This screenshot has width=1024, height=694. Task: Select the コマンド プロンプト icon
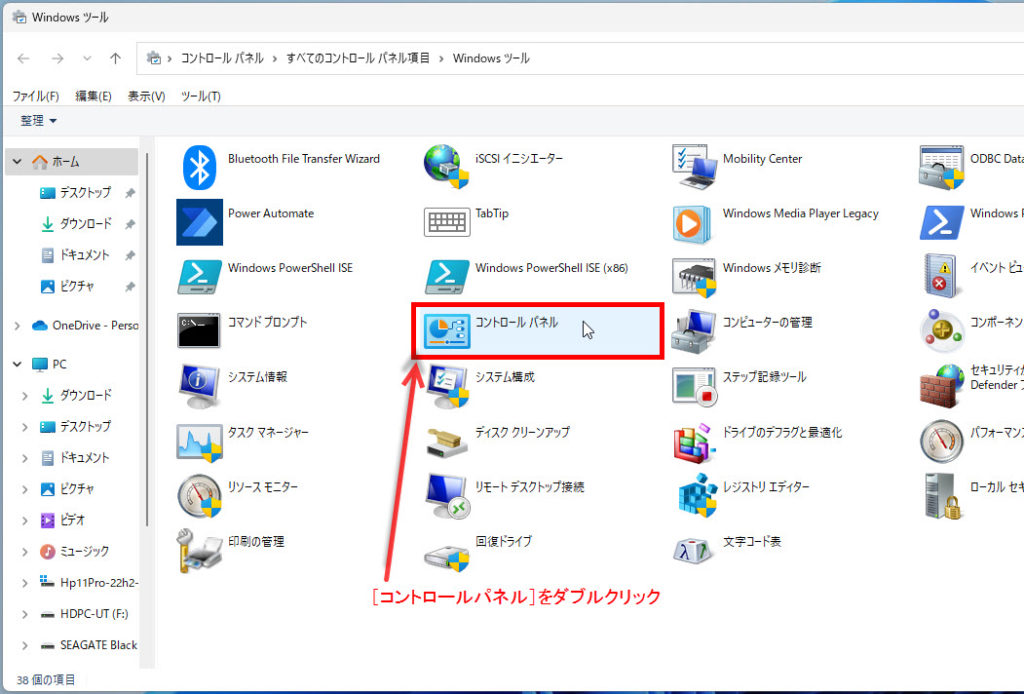199,331
